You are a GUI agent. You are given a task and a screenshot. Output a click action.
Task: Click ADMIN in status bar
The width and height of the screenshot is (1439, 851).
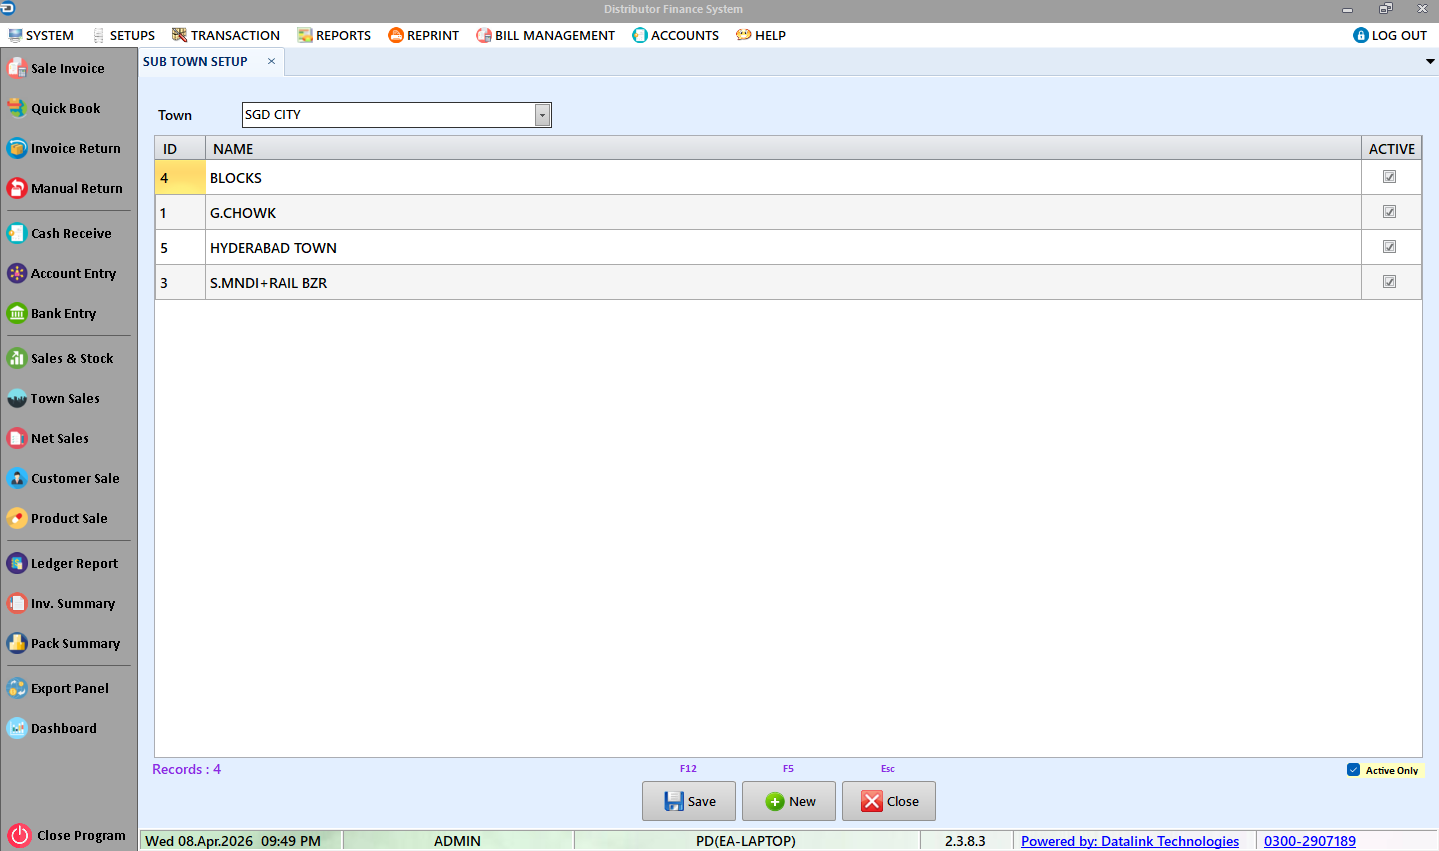coord(457,841)
